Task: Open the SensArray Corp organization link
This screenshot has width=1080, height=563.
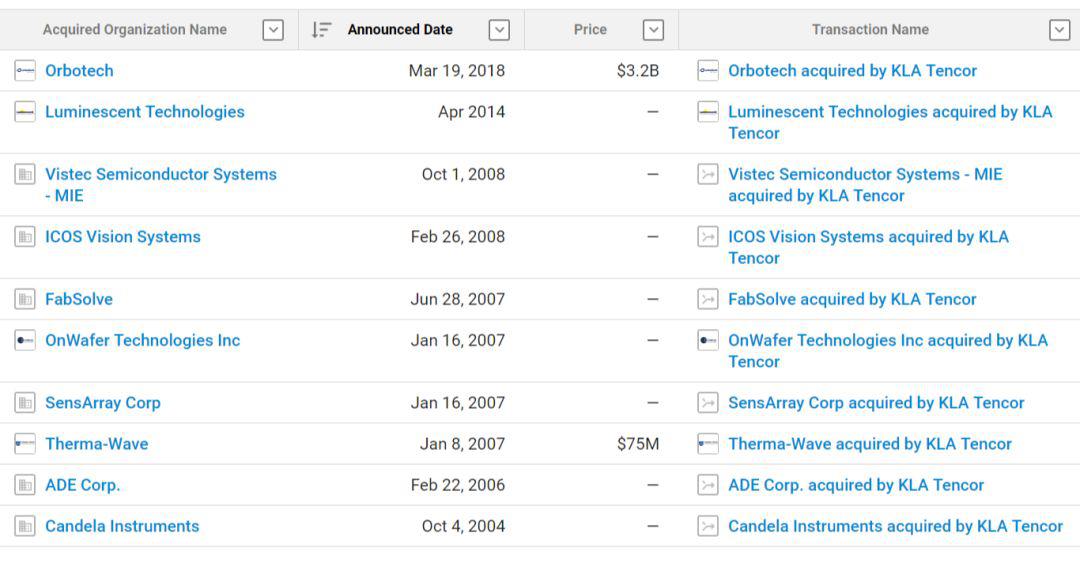Action: pyautogui.click(x=103, y=403)
